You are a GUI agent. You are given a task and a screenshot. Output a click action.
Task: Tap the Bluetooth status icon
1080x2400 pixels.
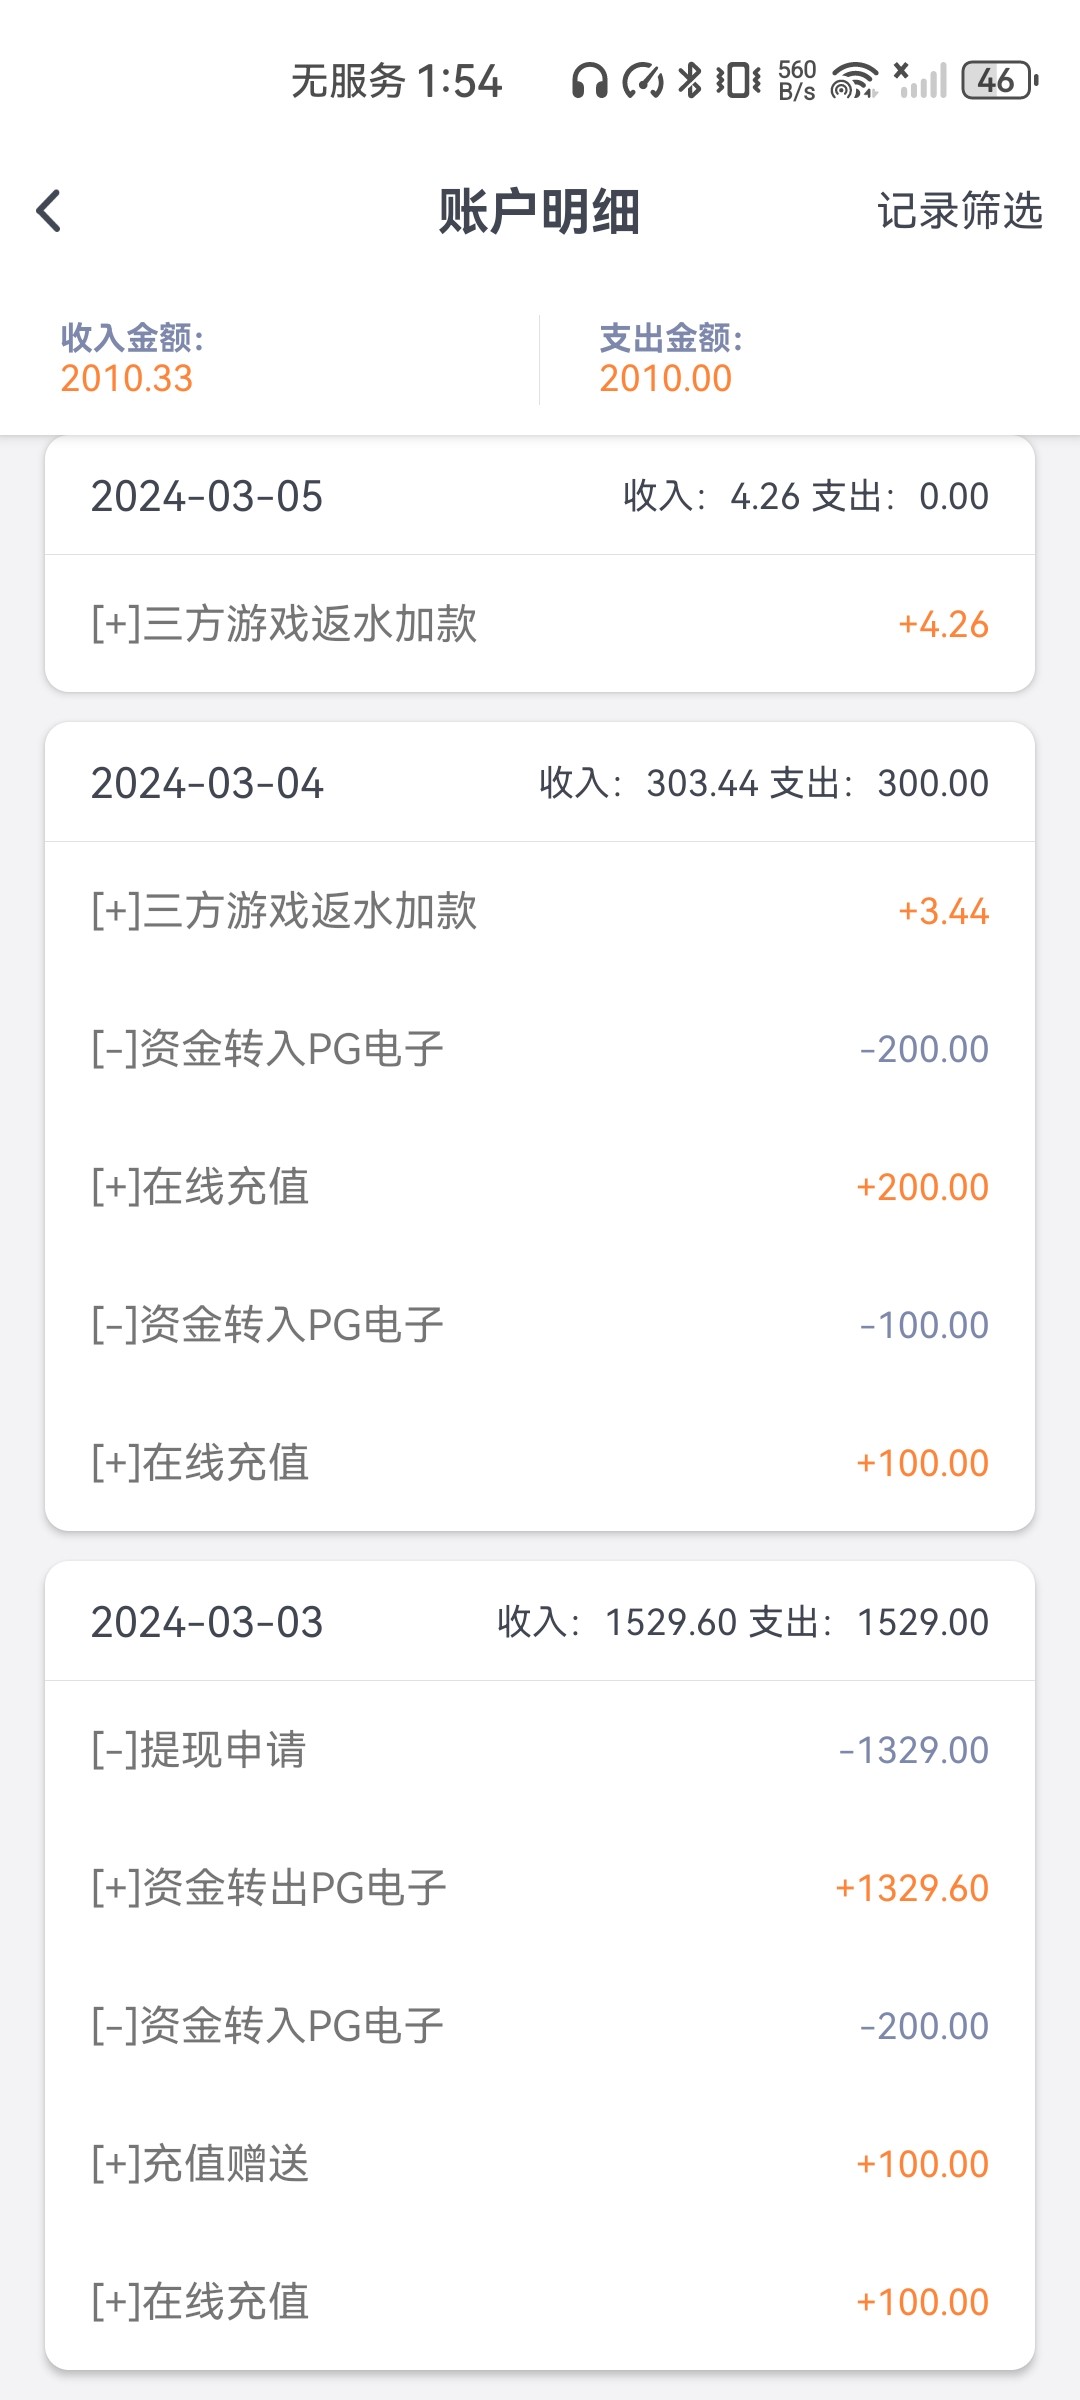[689, 81]
